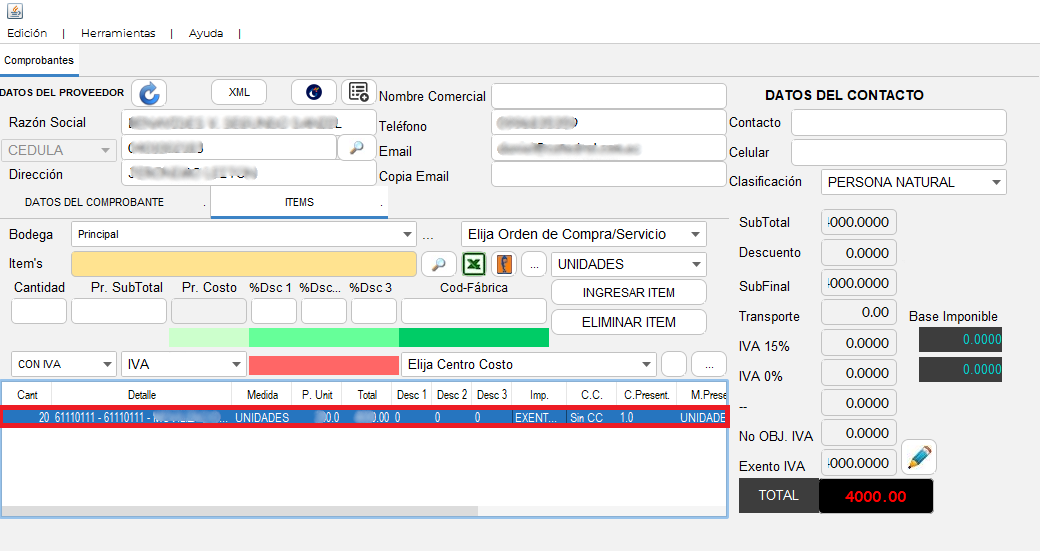This screenshot has width=1040, height=551.
Task: Click the %Dsc 1 input field
Action: point(274,311)
